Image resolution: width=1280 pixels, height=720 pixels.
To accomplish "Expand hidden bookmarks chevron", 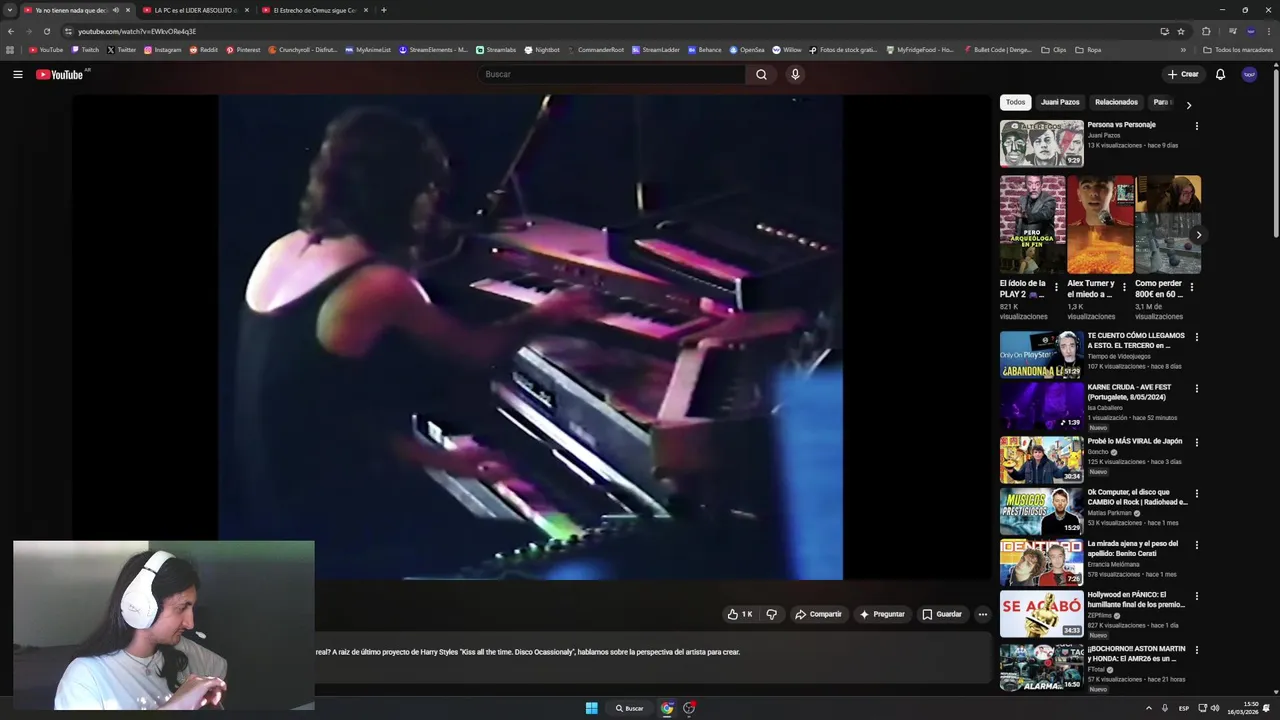I will [x=1183, y=49].
